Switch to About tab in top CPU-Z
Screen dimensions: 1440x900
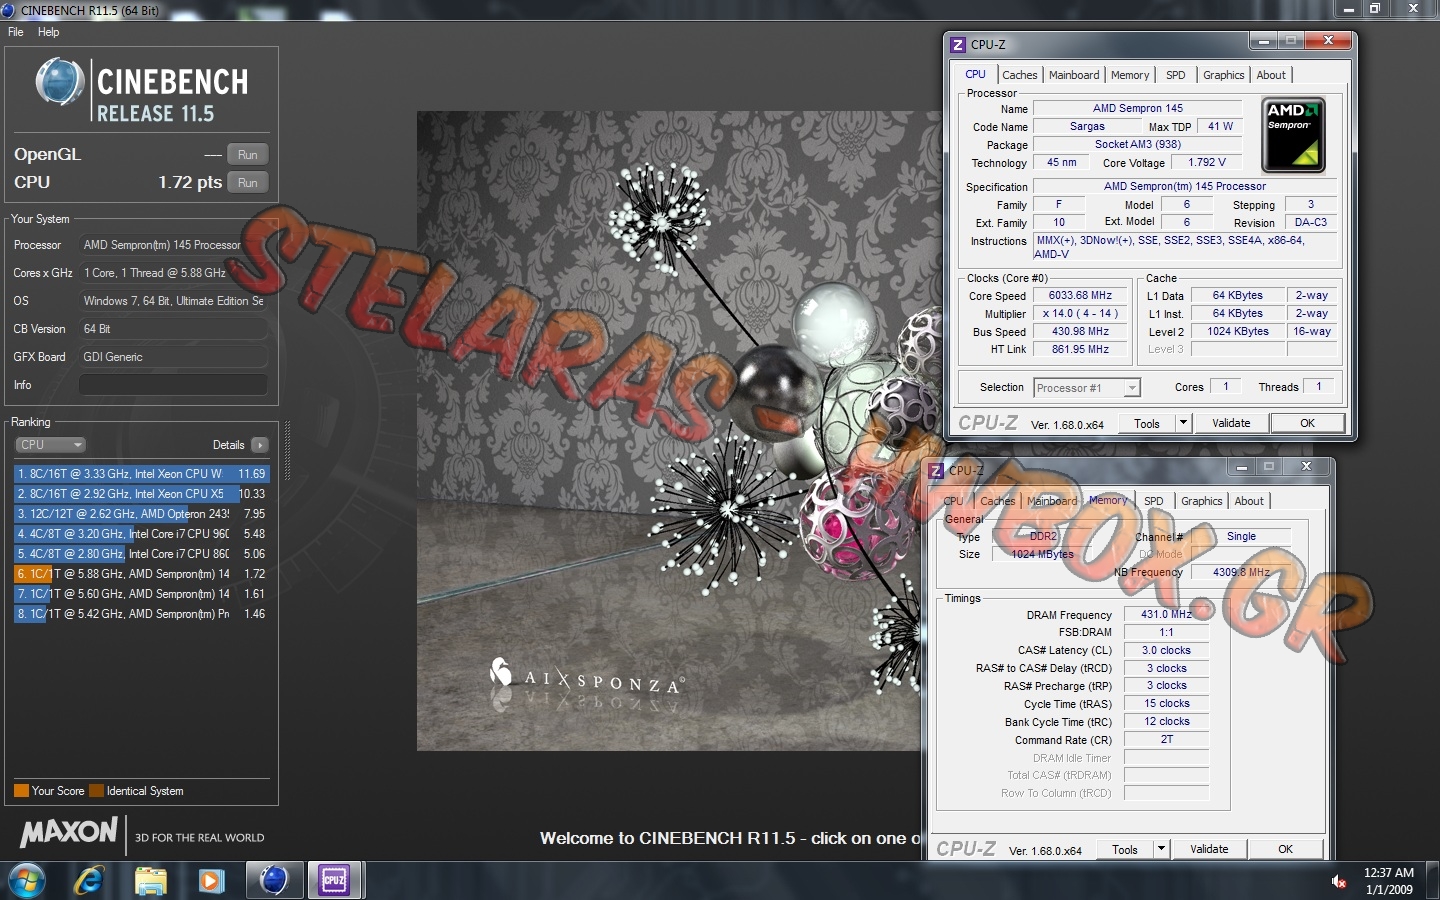pyautogui.click(x=1271, y=75)
